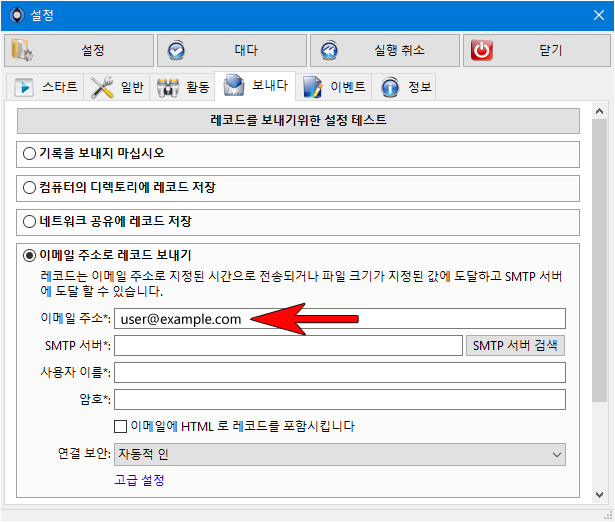Click the SMTP 서버 검색 button
The image size is (615, 522).
coord(515,346)
